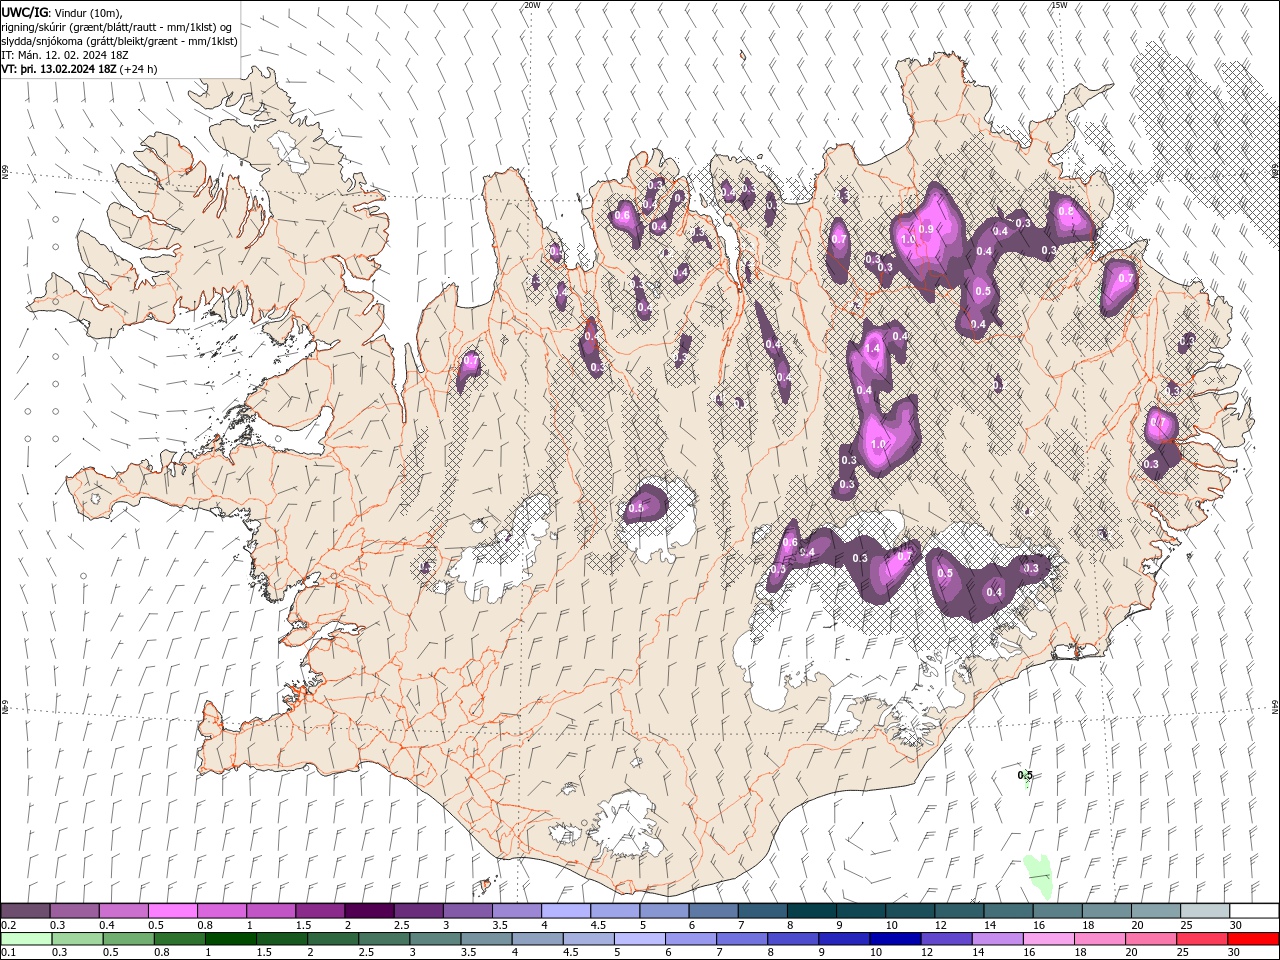
Task: Click the 'UWC/IG: Vindur (10m)' title line
Action: point(62,12)
